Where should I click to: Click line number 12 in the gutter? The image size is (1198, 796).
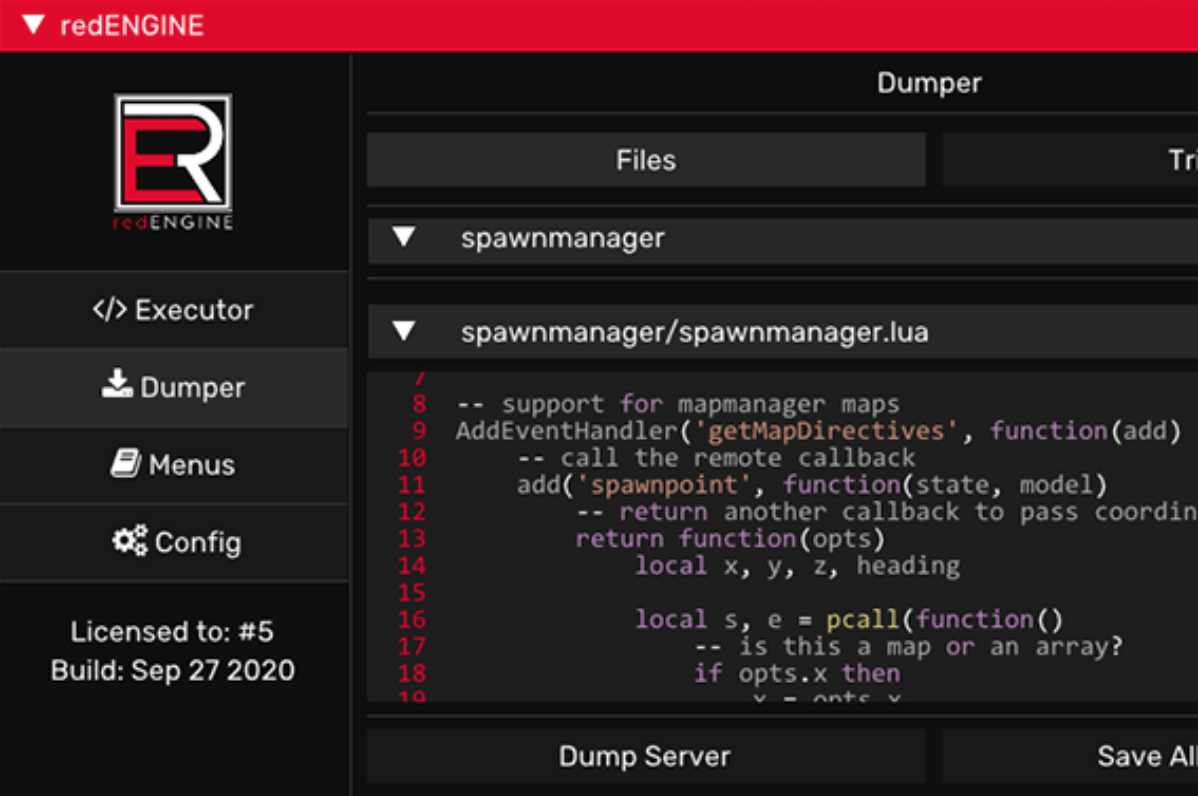click(412, 512)
